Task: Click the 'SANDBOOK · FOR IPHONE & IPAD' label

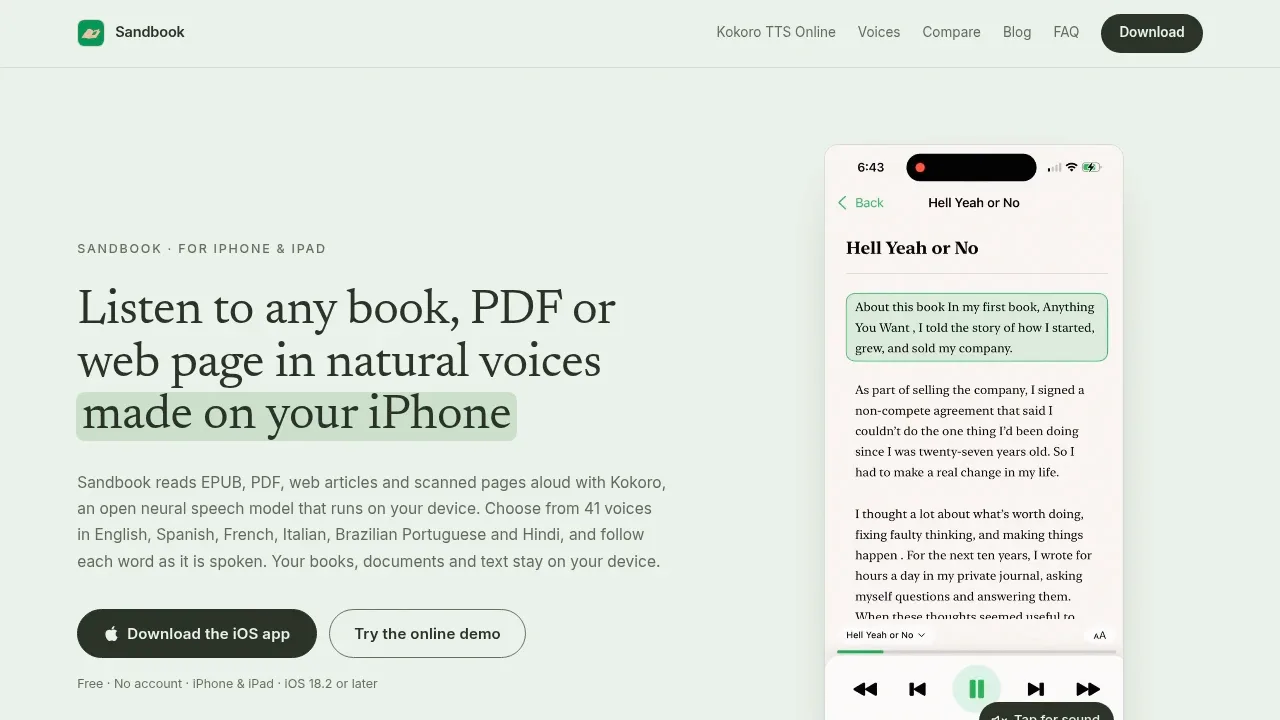Action: click(x=202, y=249)
